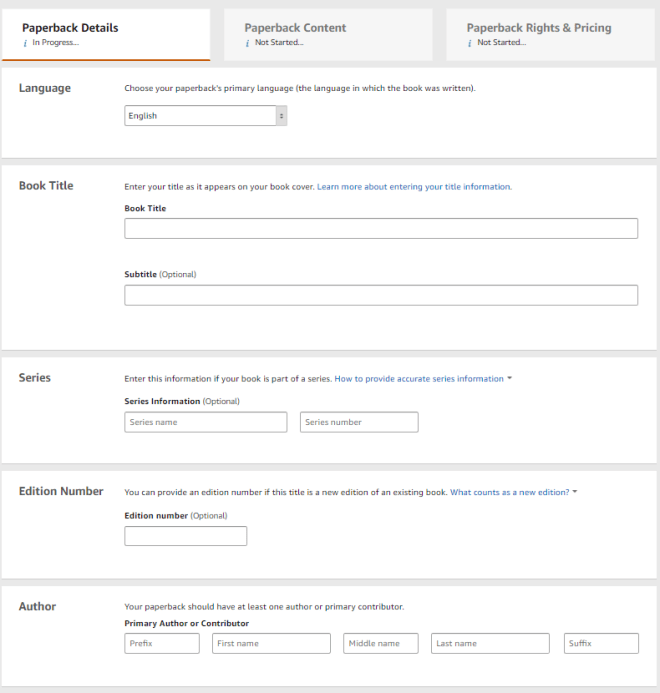This screenshot has width=660, height=693.
Task: Click the Edition number input box
Action: 185,536
